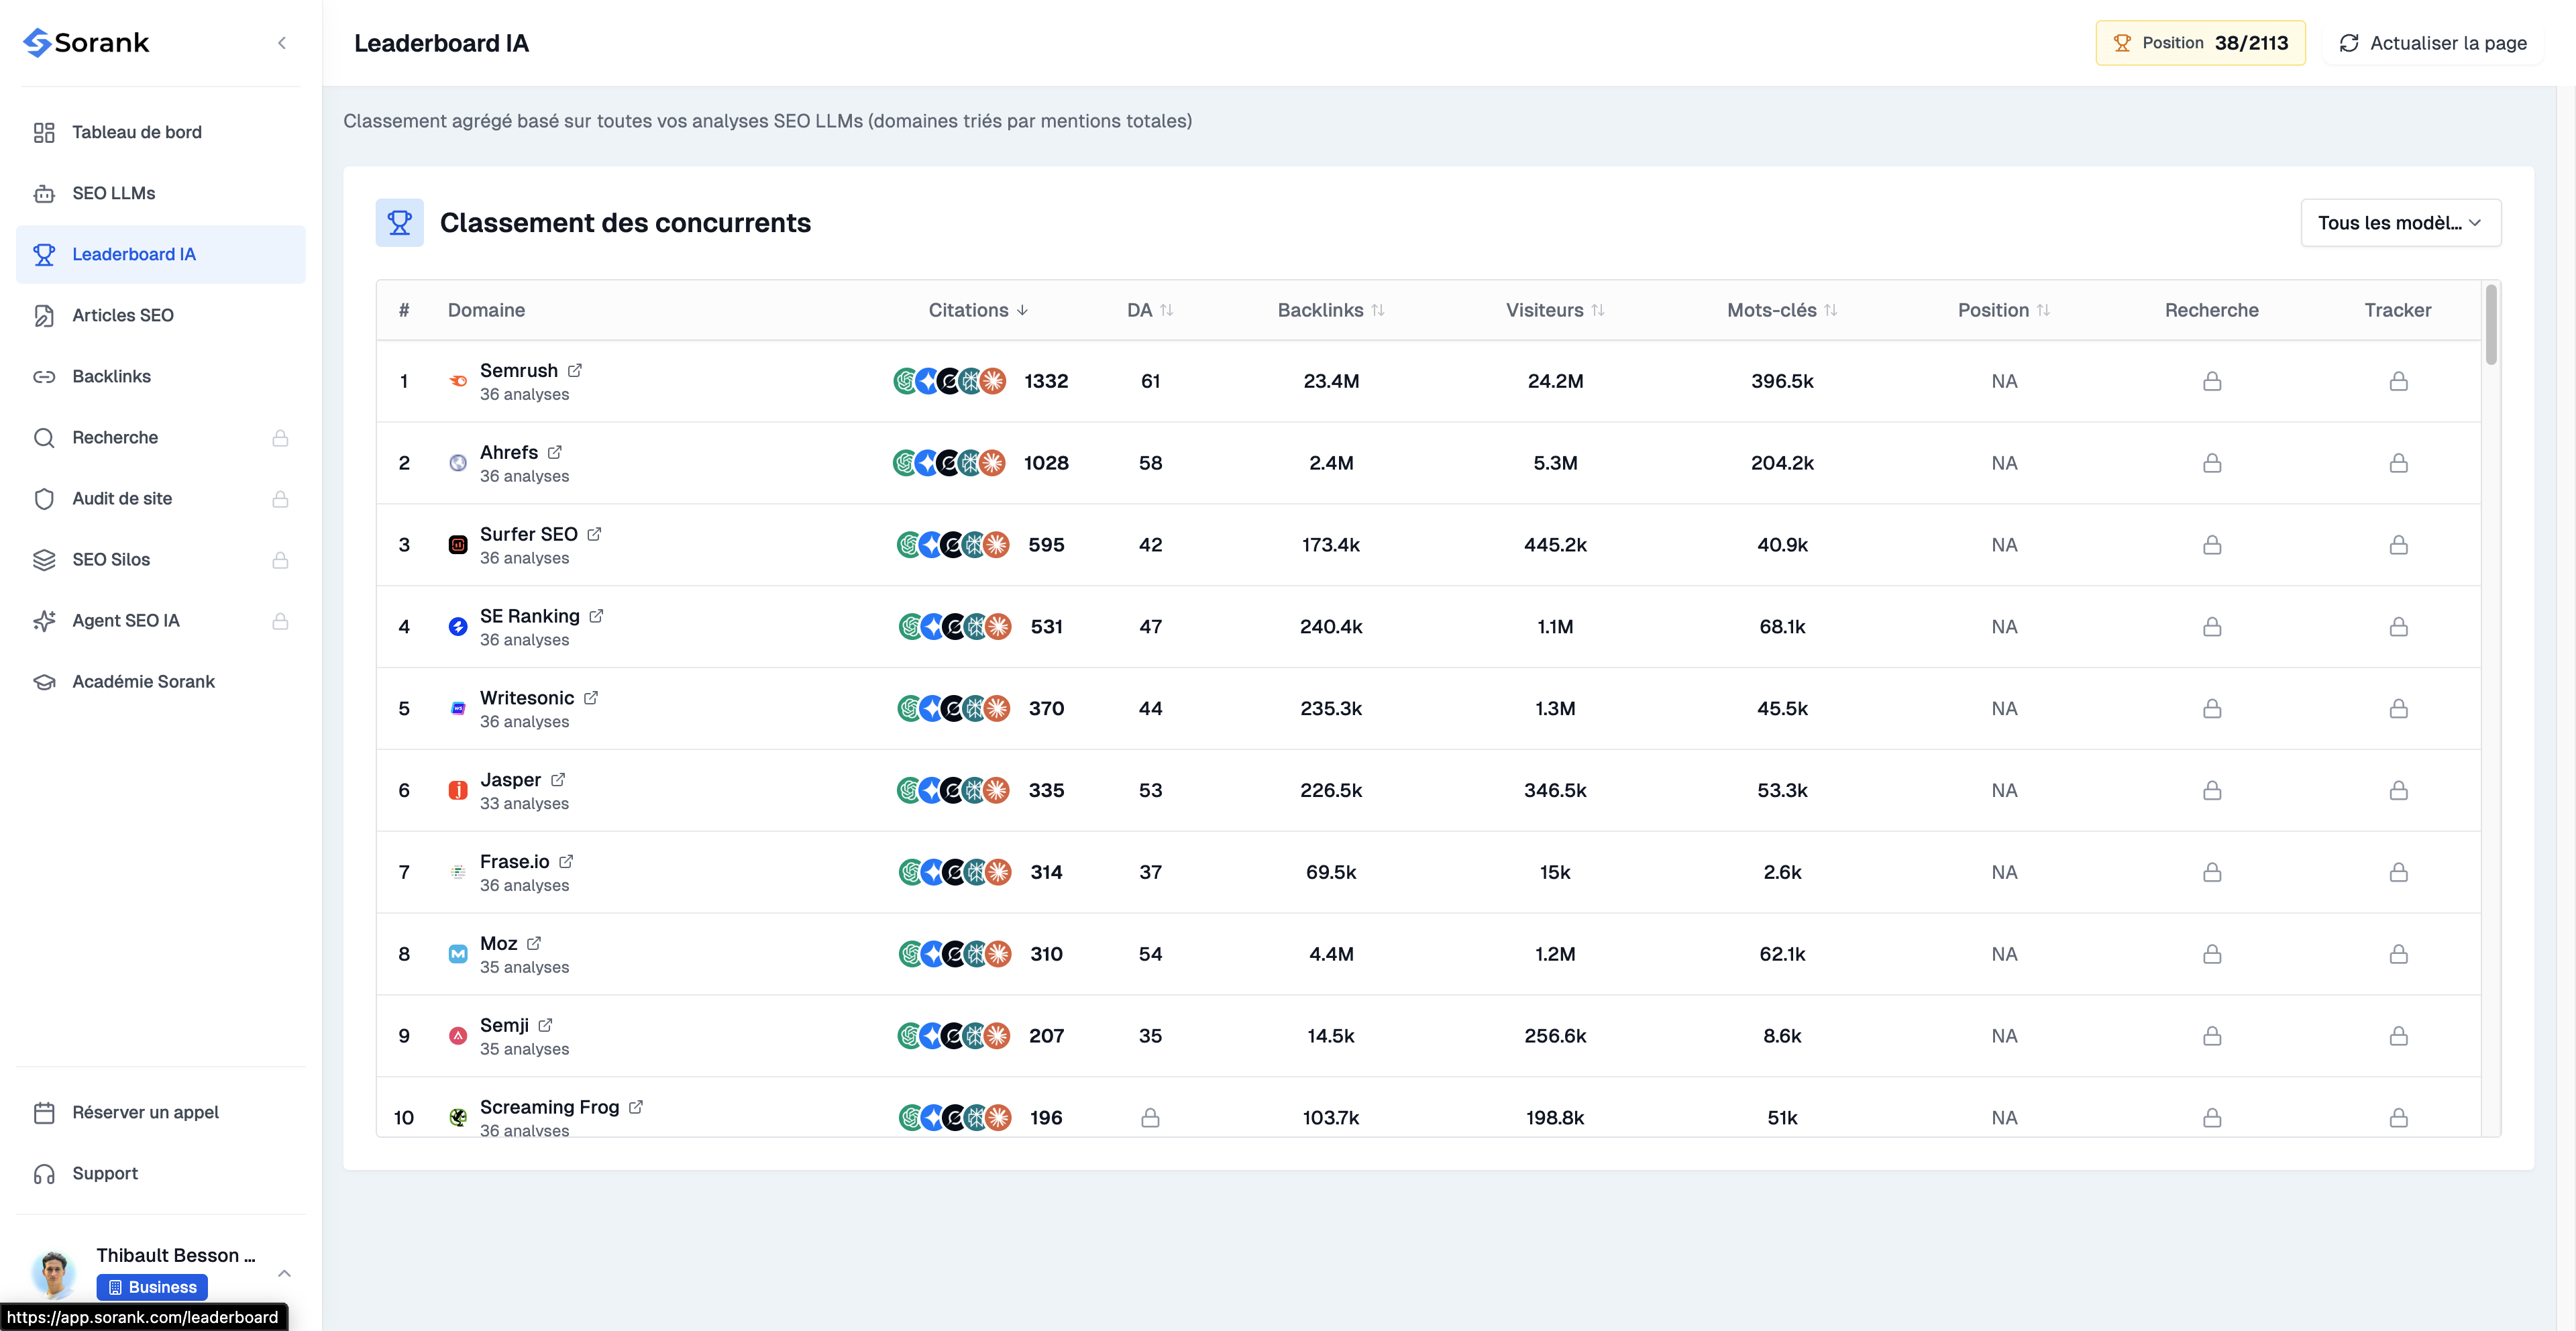Open Semrush external link icon
The width and height of the screenshot is (2576, 1331).
click(x=575, y=370)
